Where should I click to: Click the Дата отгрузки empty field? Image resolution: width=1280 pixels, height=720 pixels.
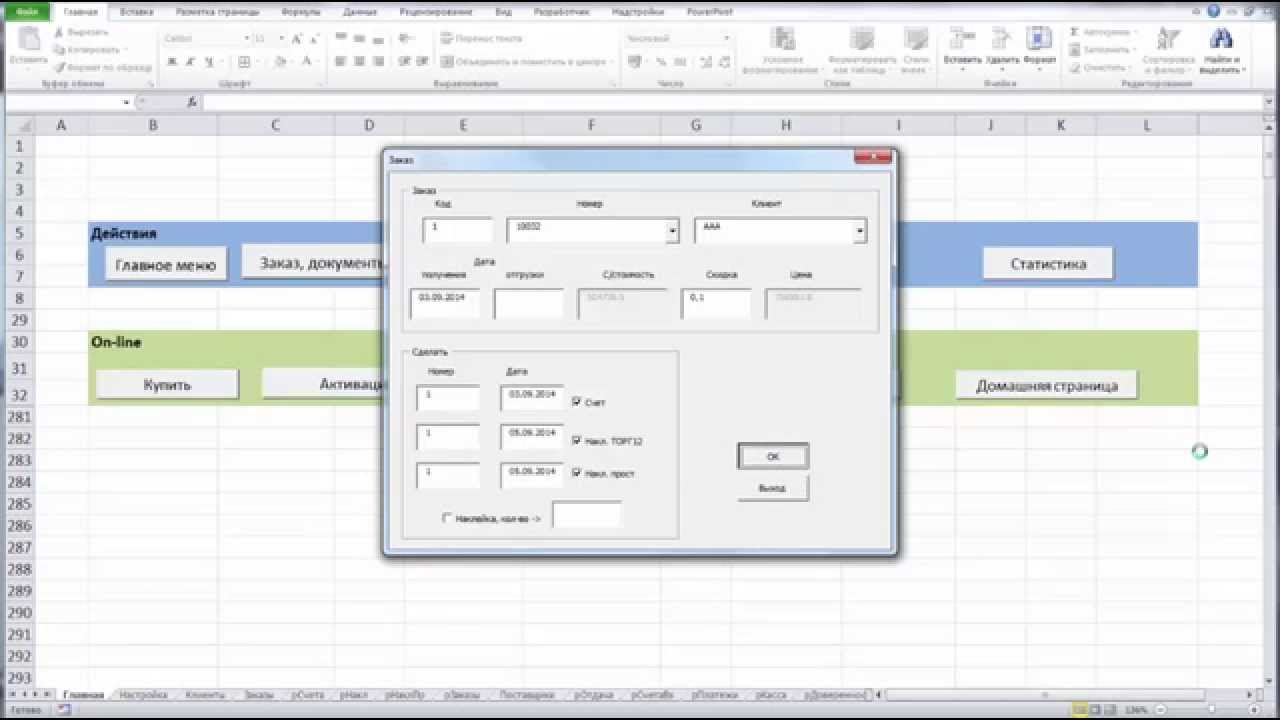point(529,303)
